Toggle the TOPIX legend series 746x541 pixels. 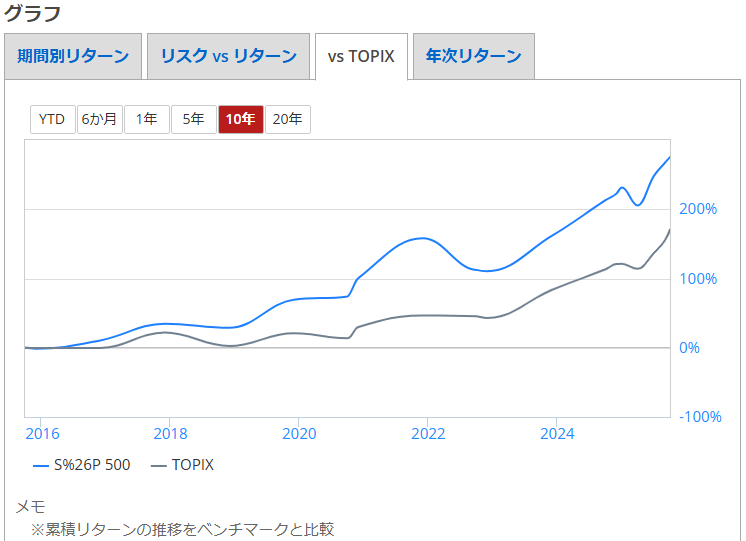coord(192,465)
